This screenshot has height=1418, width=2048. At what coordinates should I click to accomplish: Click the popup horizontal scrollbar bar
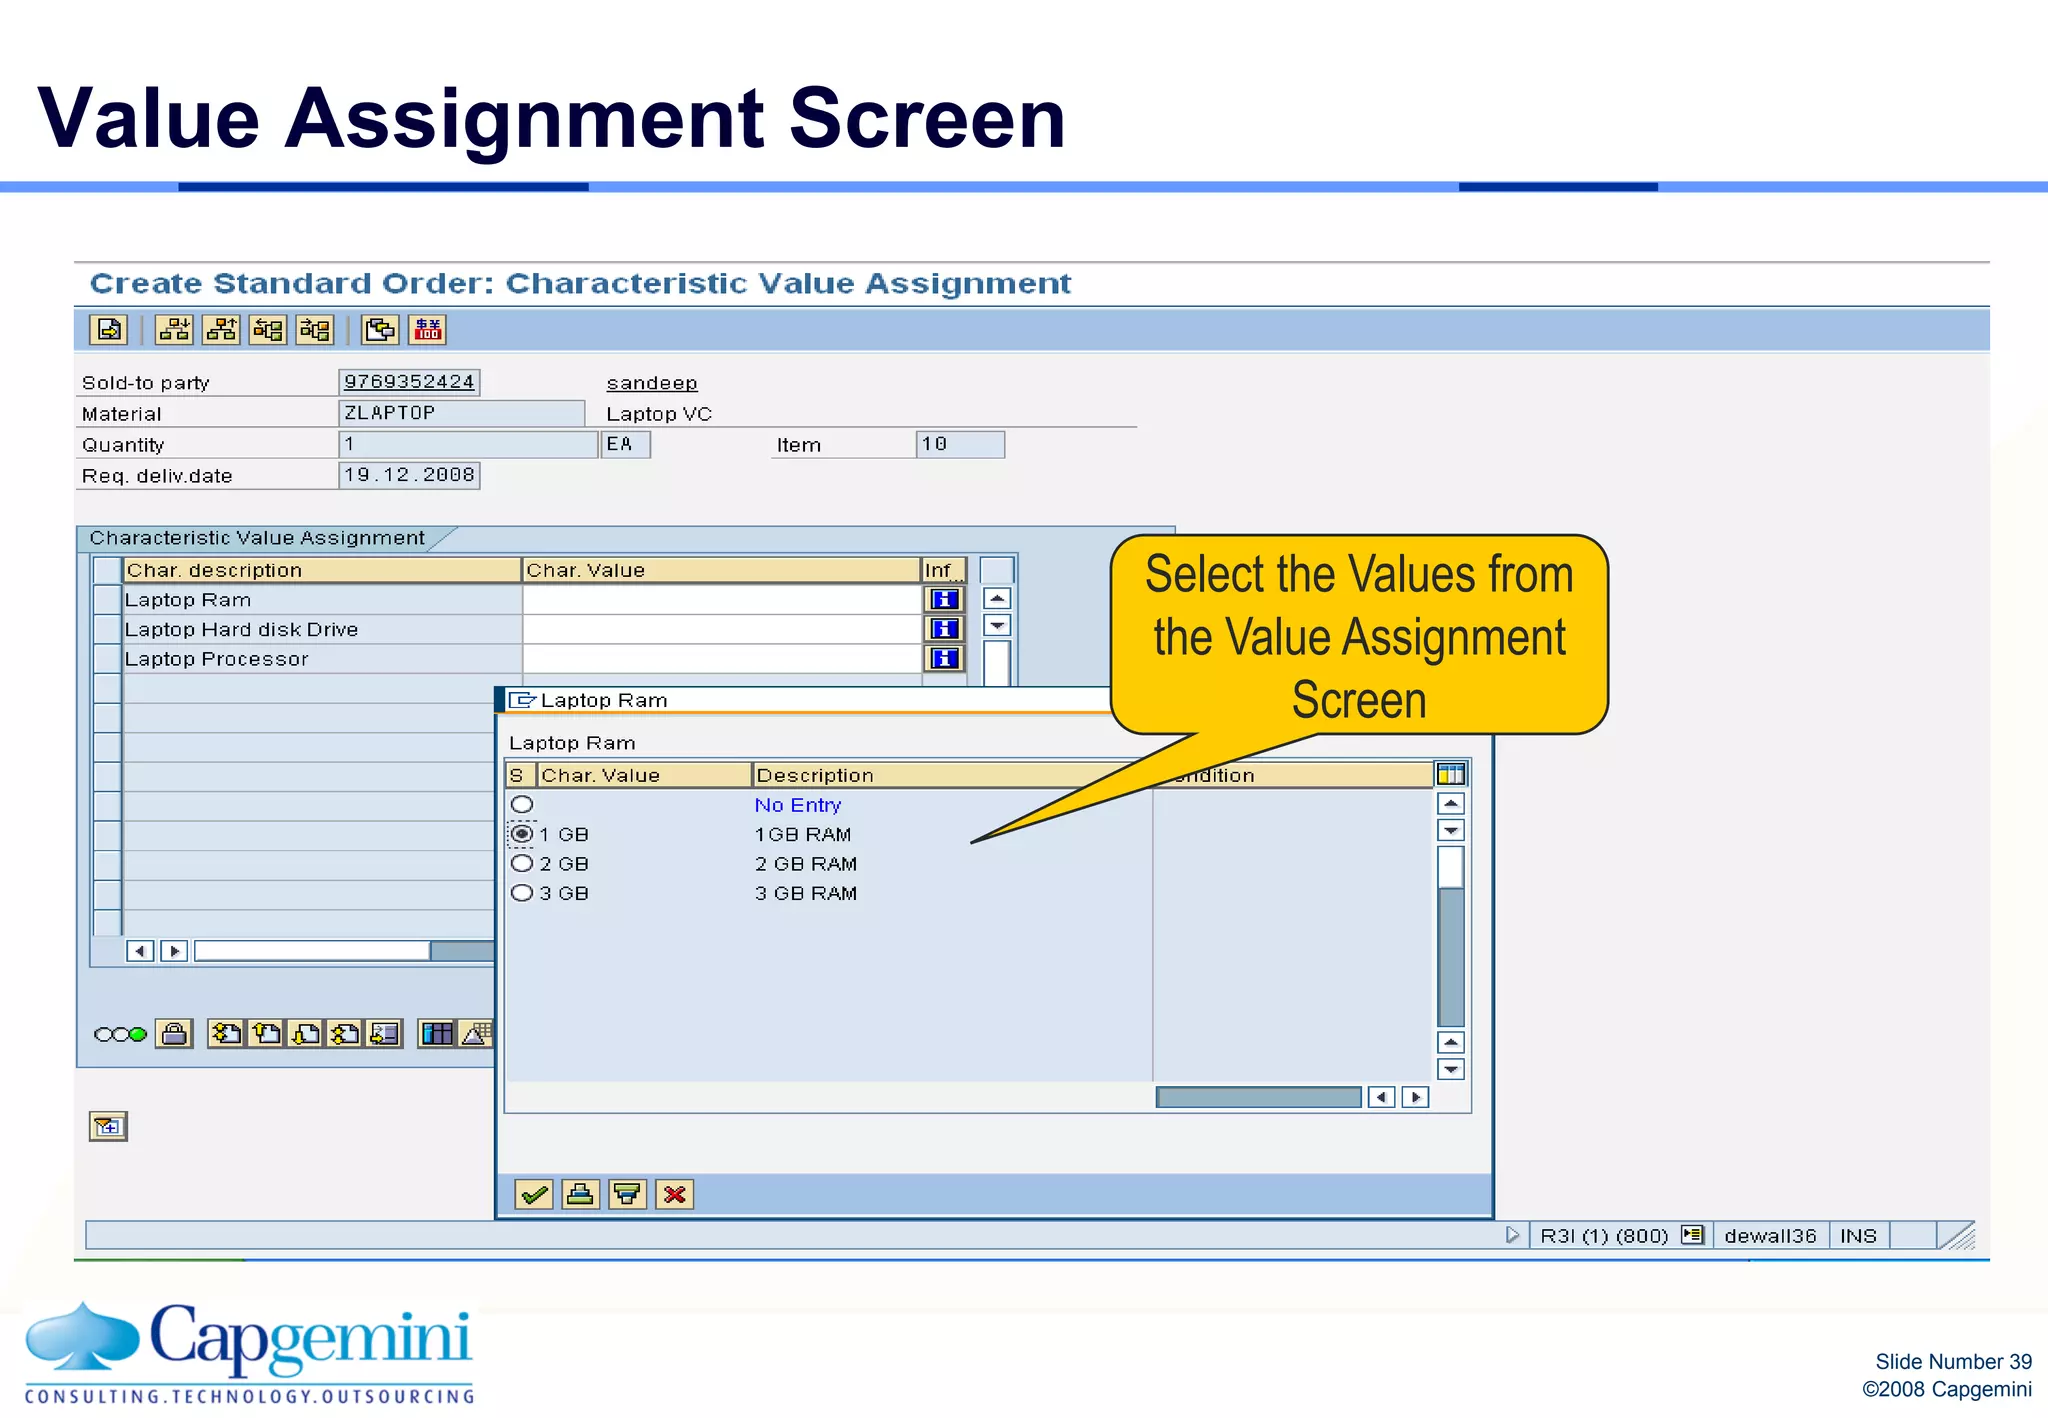(1258, 1097)
